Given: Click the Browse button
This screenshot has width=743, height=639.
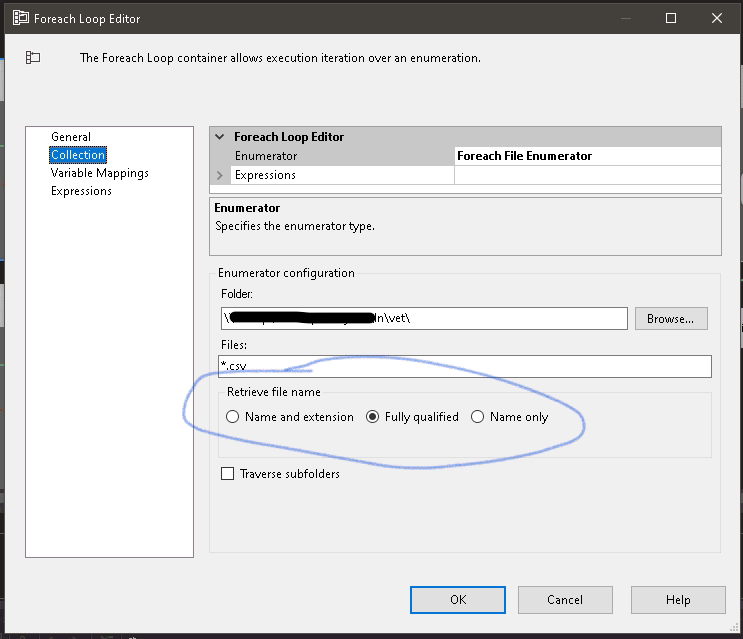Looking at the screenshot, I should [x=671, y=319].
